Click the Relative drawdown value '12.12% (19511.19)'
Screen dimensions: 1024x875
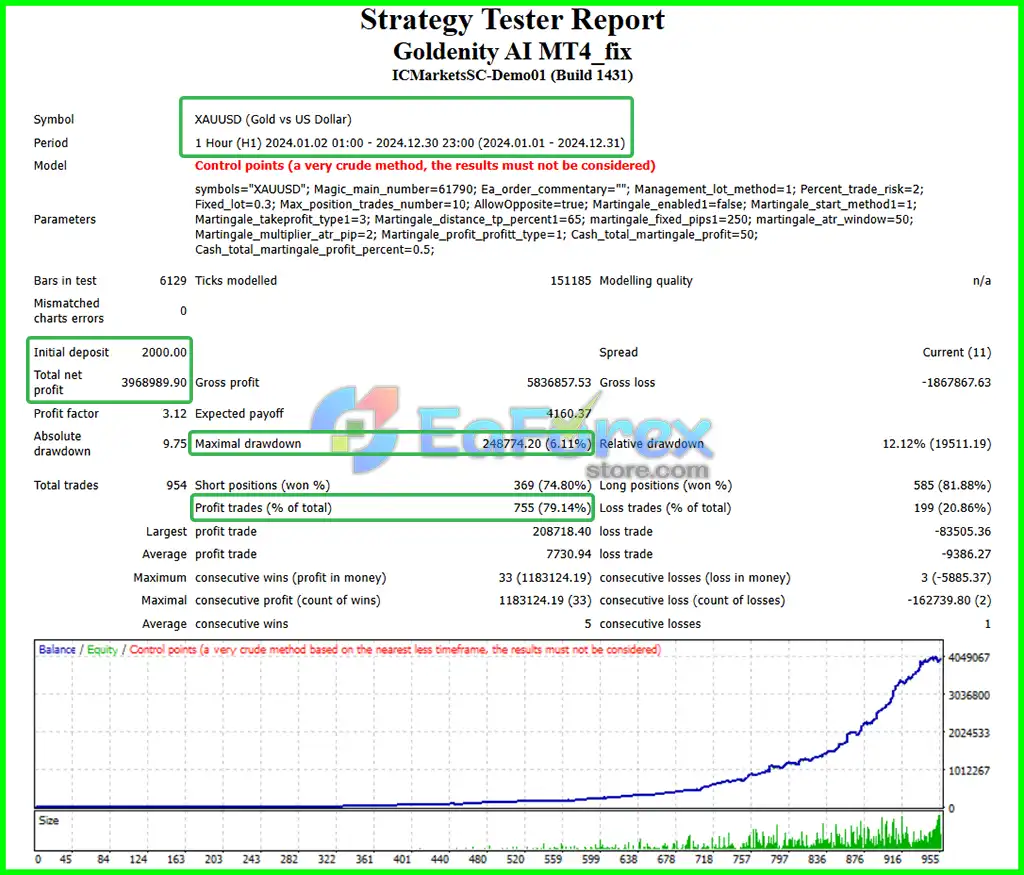[936, 444]
